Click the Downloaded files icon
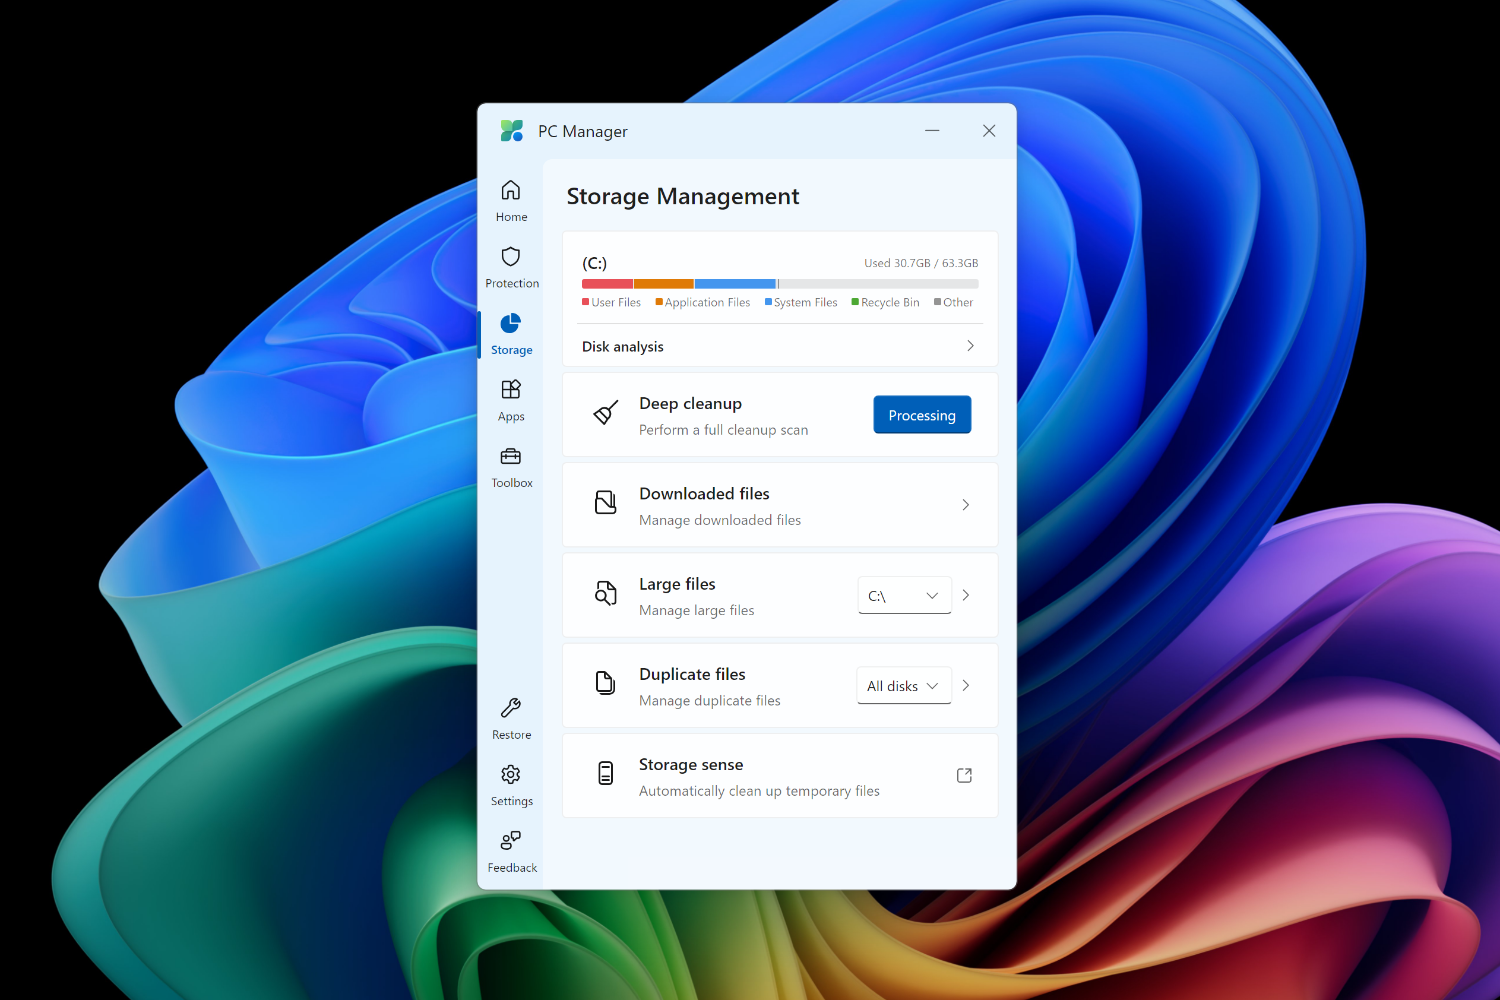The width and height of the screenshot is (1500, 1000). [606, 503]
